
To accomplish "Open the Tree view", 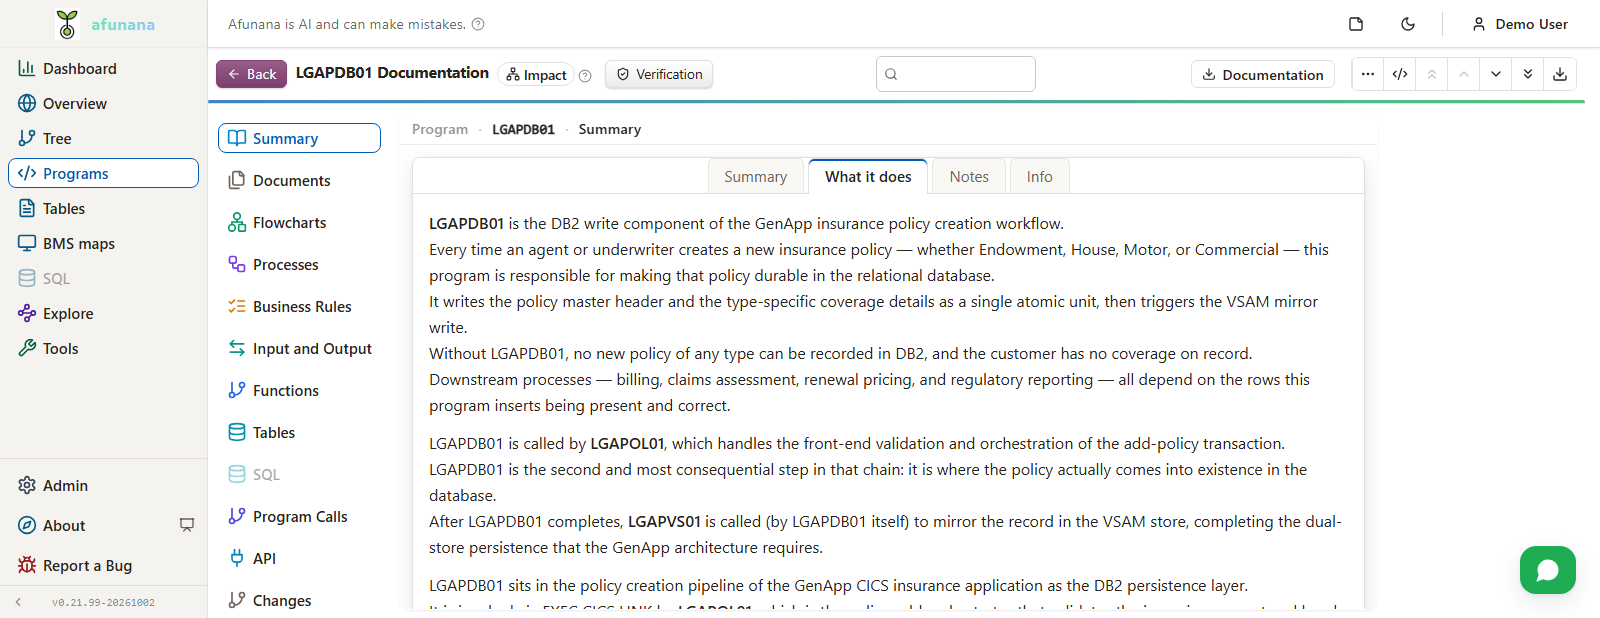I will 103,138.
